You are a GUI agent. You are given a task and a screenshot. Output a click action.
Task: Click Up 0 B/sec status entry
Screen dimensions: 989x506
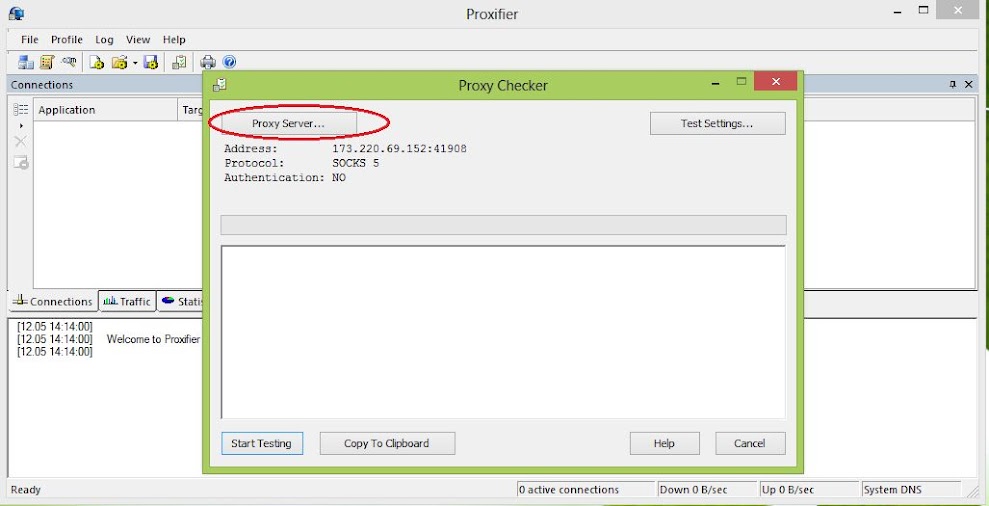click(x=809, y=490)
